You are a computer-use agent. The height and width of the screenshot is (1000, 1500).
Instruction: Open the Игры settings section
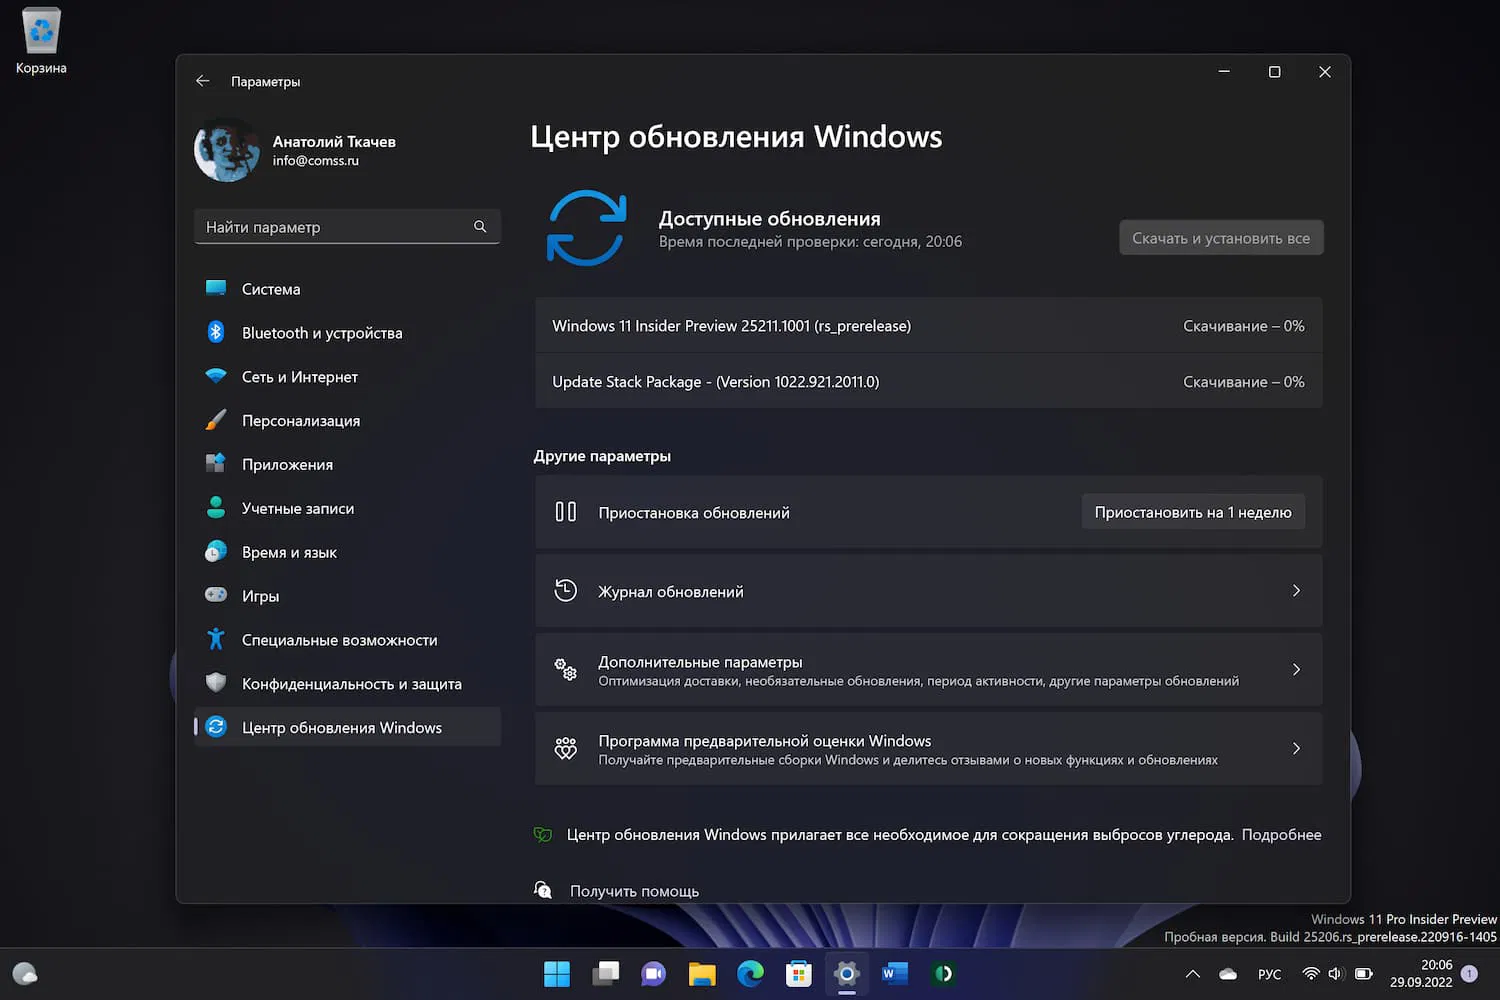[260, 595]
